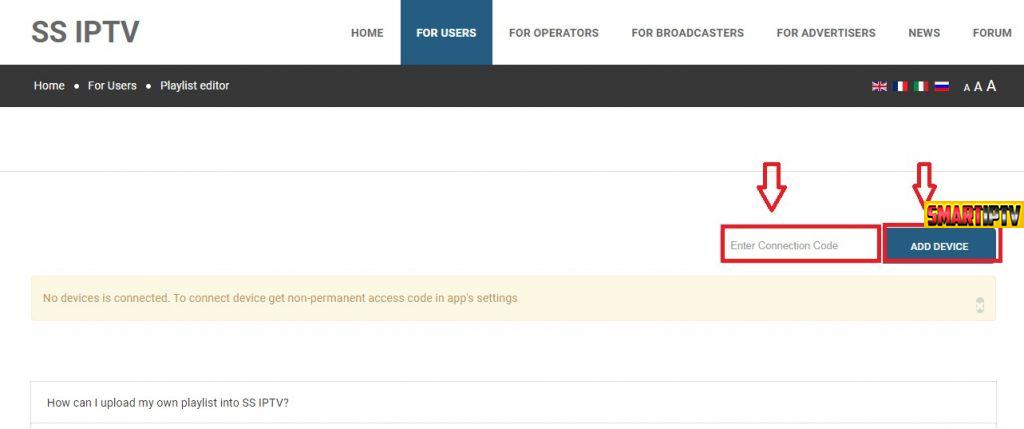The height and width of the screenshot is (429, 1024).
Task: Select the FOR USERS tab
Action: (x=446, y=33)
